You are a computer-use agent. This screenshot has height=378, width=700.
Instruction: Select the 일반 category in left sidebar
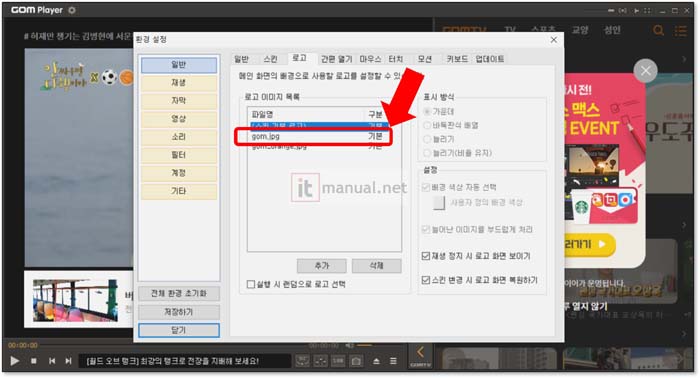tap(179, 65)
